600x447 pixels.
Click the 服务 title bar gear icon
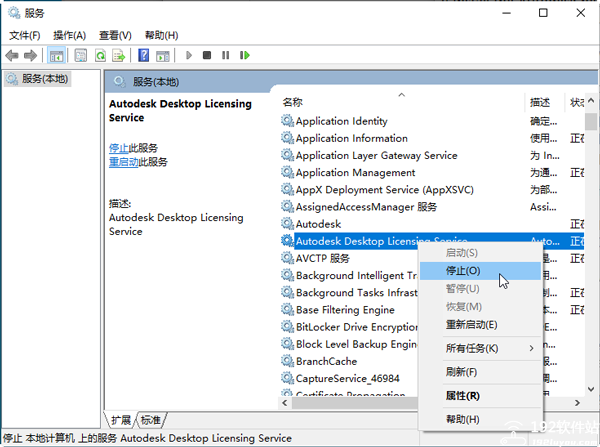click(14, 13)
